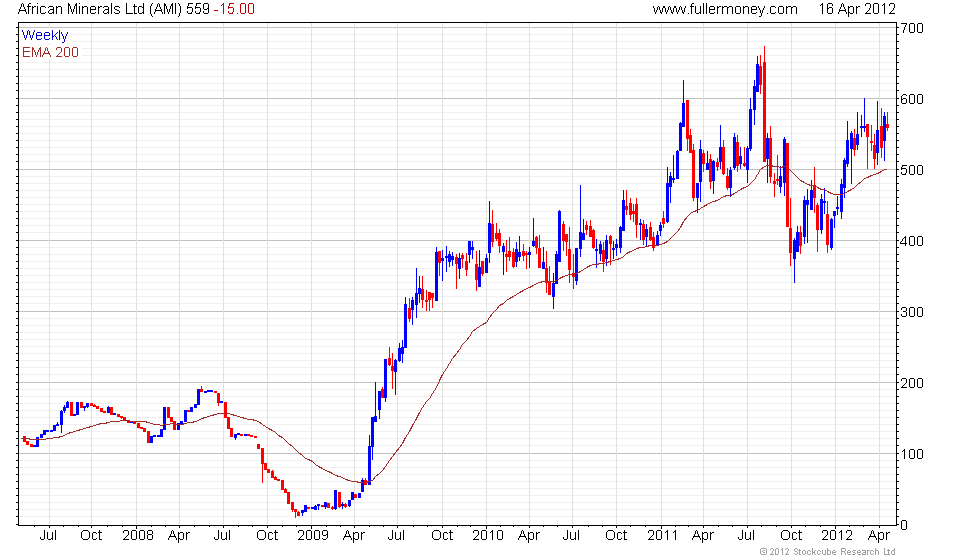The image size is (980, 560).
Task: Click the 16 Apr 2012 date label
Action: [857, 9]
